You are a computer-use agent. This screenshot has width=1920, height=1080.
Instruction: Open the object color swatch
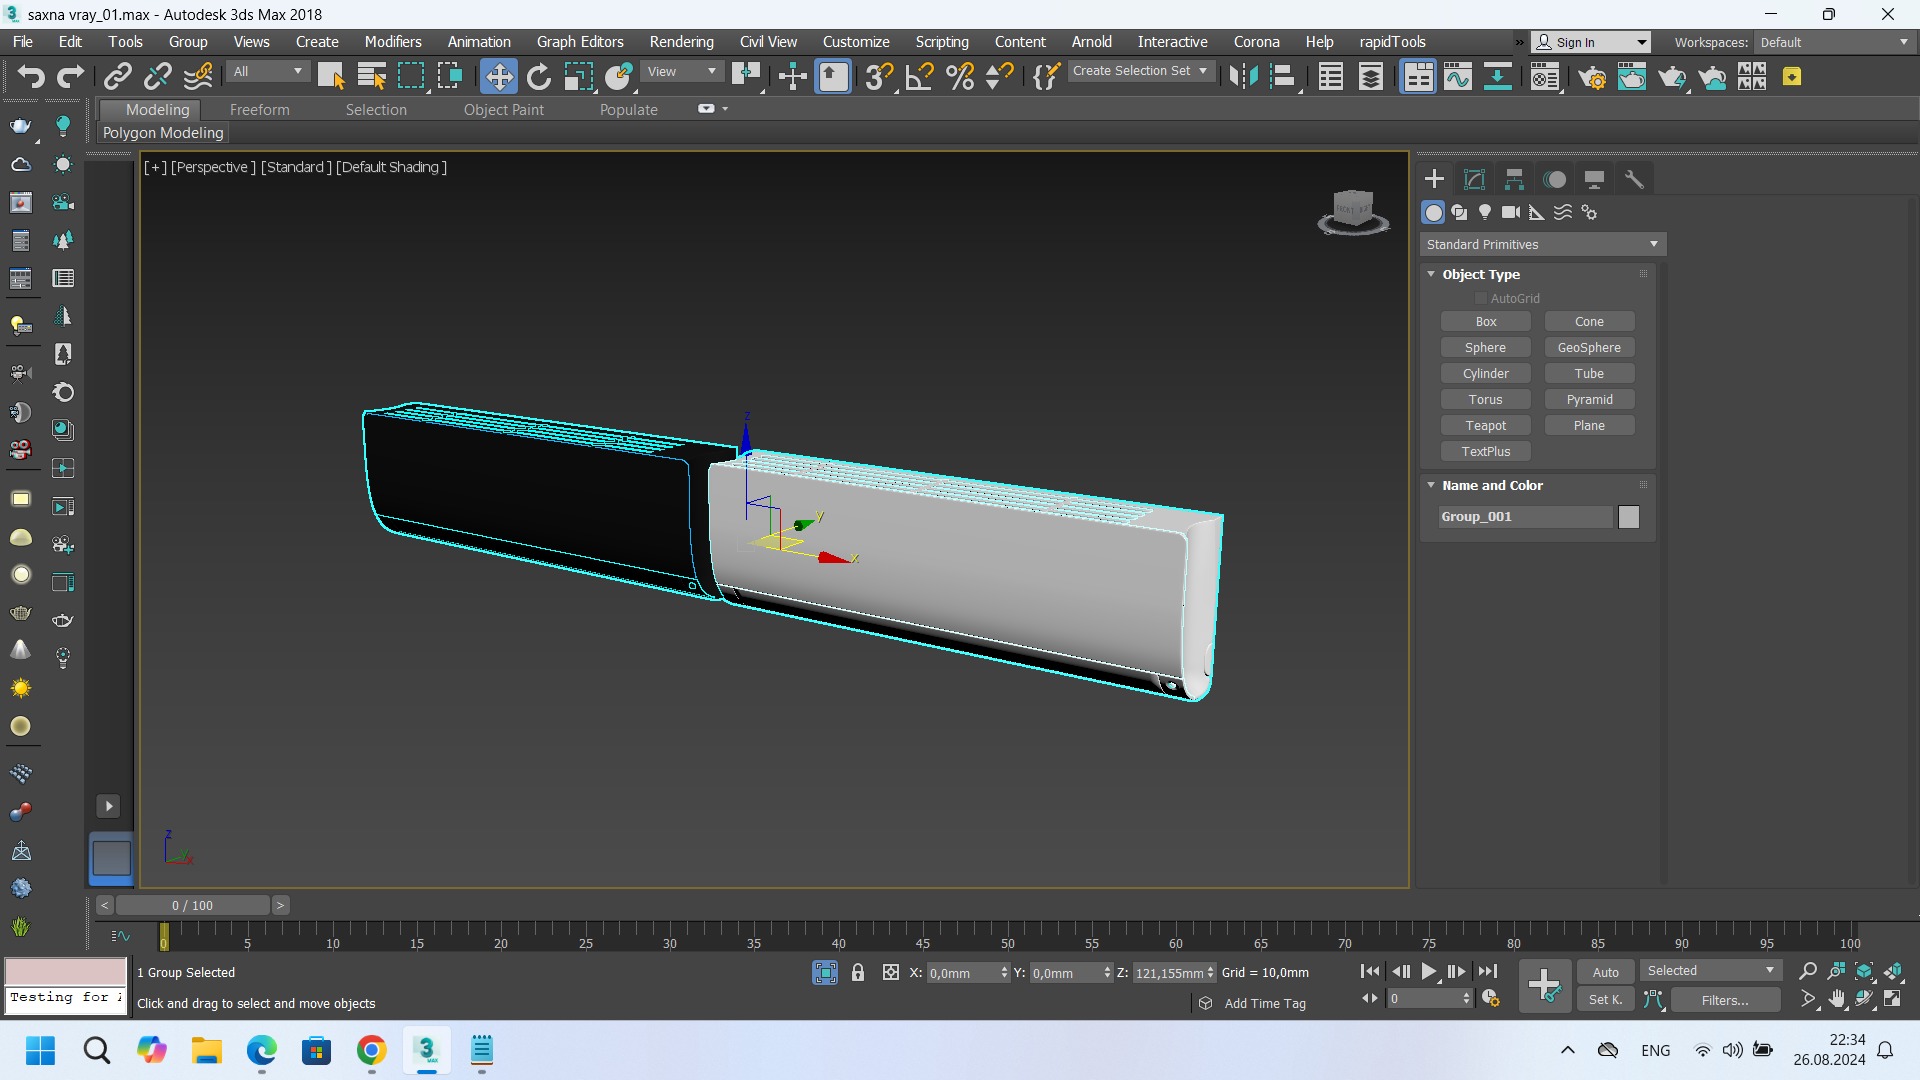tap(1628, 516)
